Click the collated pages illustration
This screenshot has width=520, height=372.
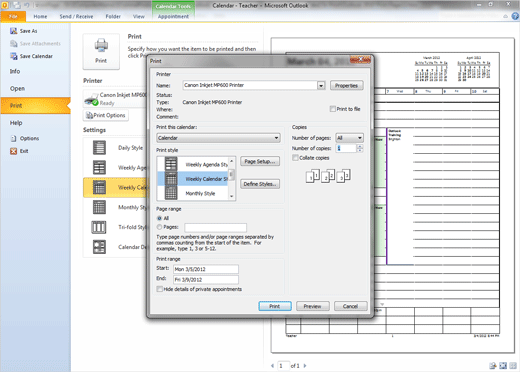(x=328, y=176)
